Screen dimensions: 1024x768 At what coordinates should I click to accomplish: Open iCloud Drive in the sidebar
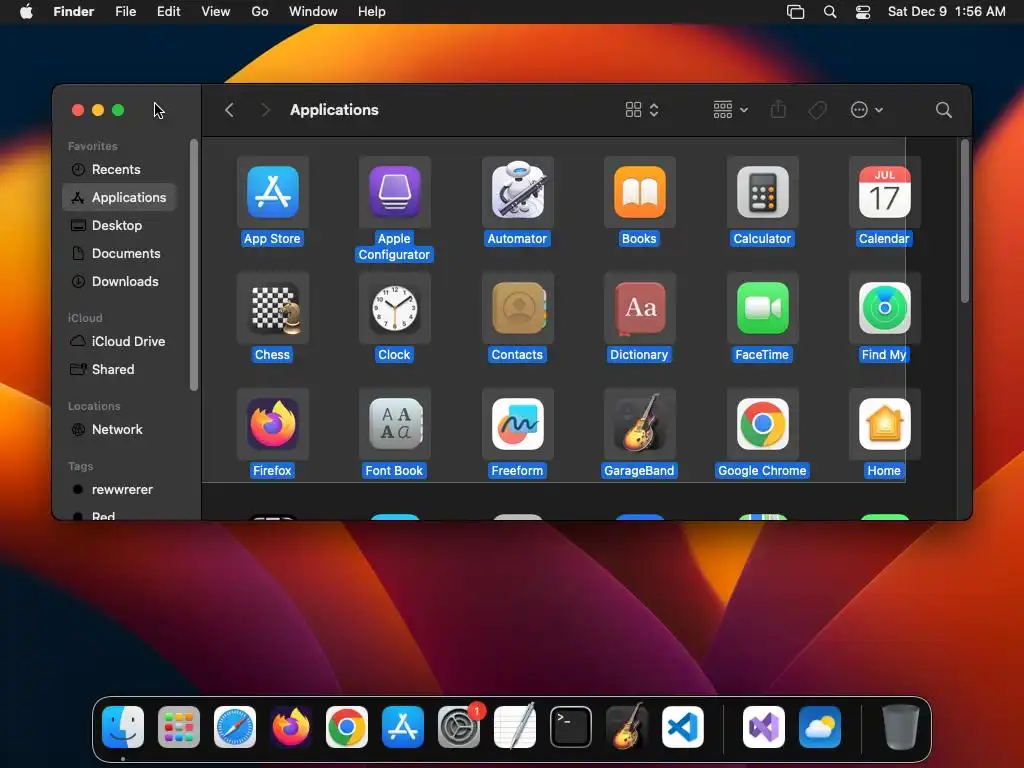(119, 342)
